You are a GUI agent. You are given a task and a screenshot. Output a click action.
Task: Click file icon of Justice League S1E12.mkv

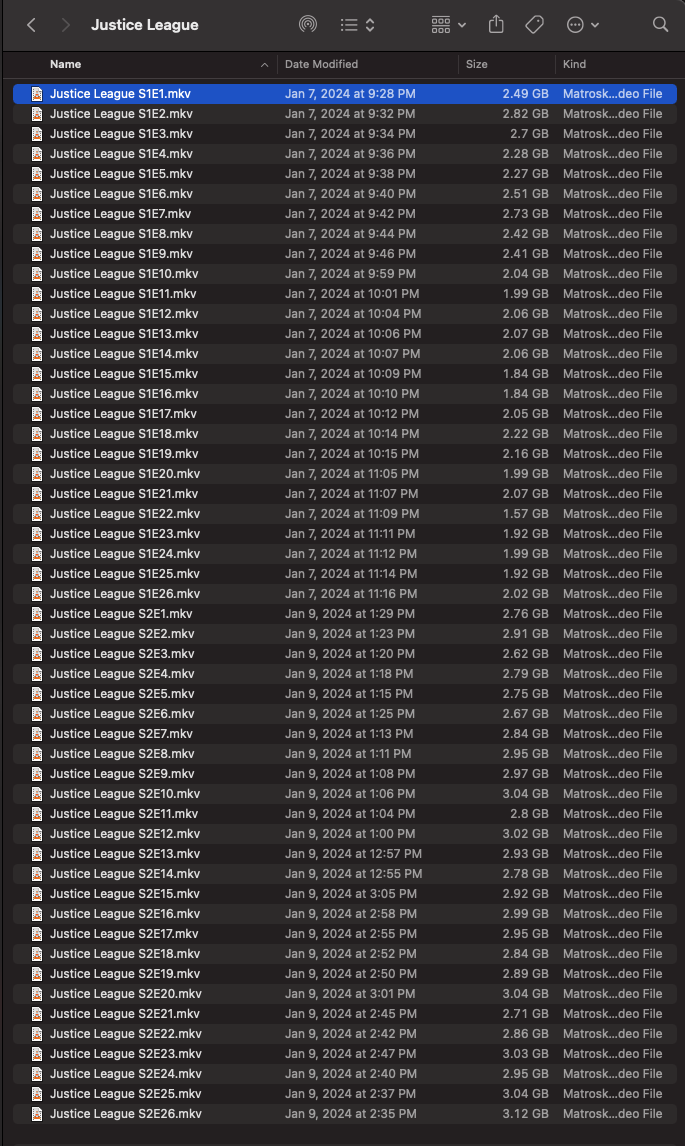click(37, 314)
